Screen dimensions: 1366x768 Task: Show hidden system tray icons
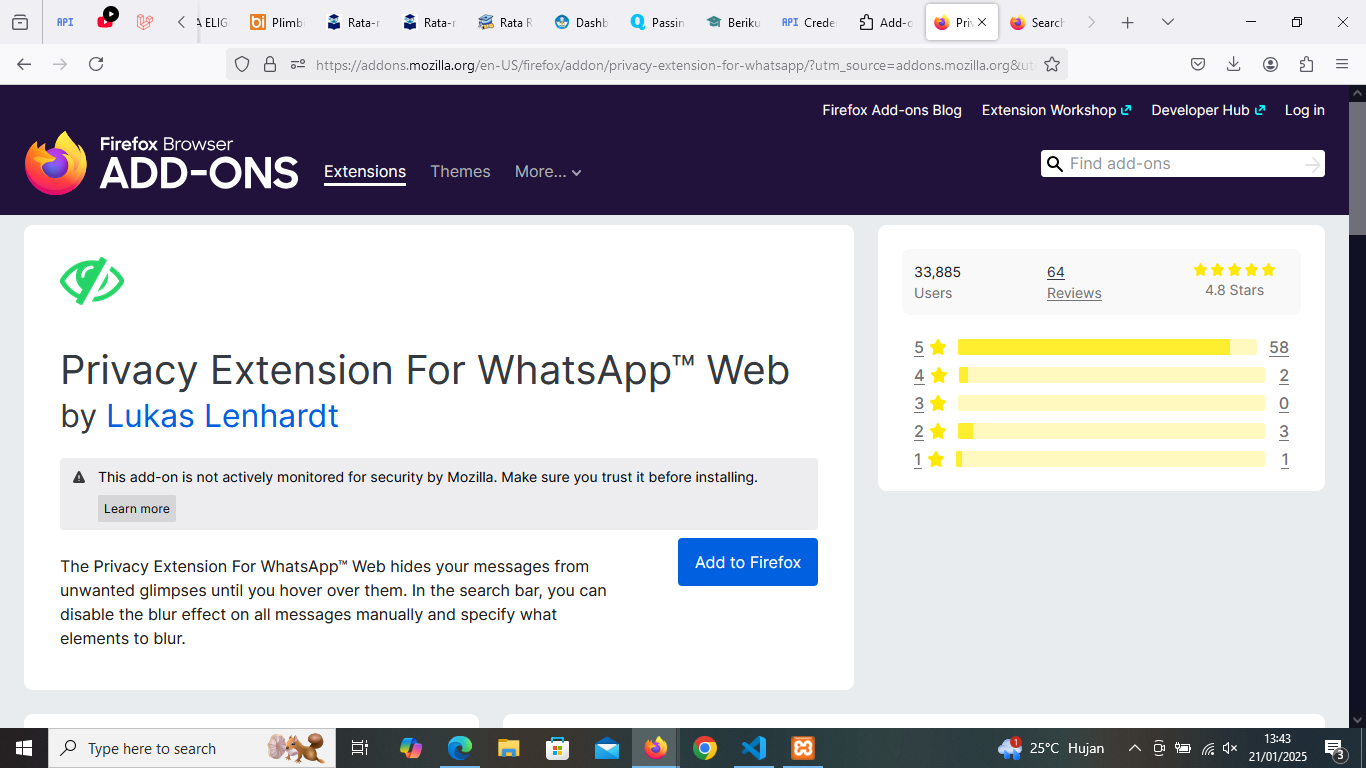pos(1134,748)
